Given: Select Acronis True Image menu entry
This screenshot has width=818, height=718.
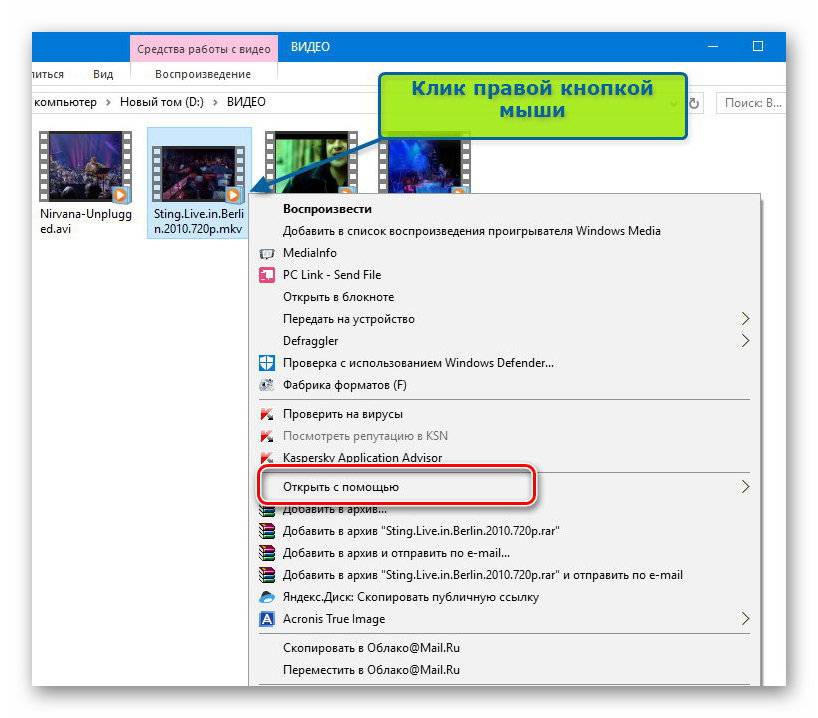Looking at the screenshot, I should click(504, 619).
